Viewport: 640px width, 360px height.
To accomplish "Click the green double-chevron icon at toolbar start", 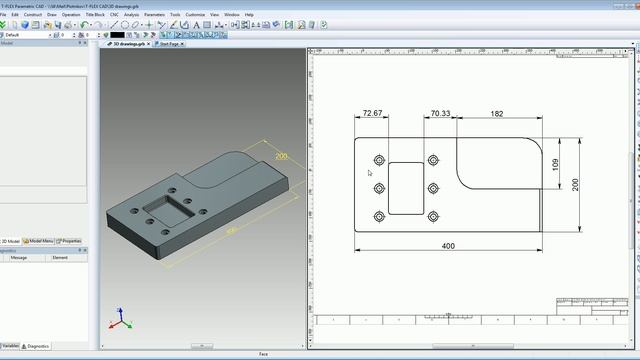I will tap(3, 25).
